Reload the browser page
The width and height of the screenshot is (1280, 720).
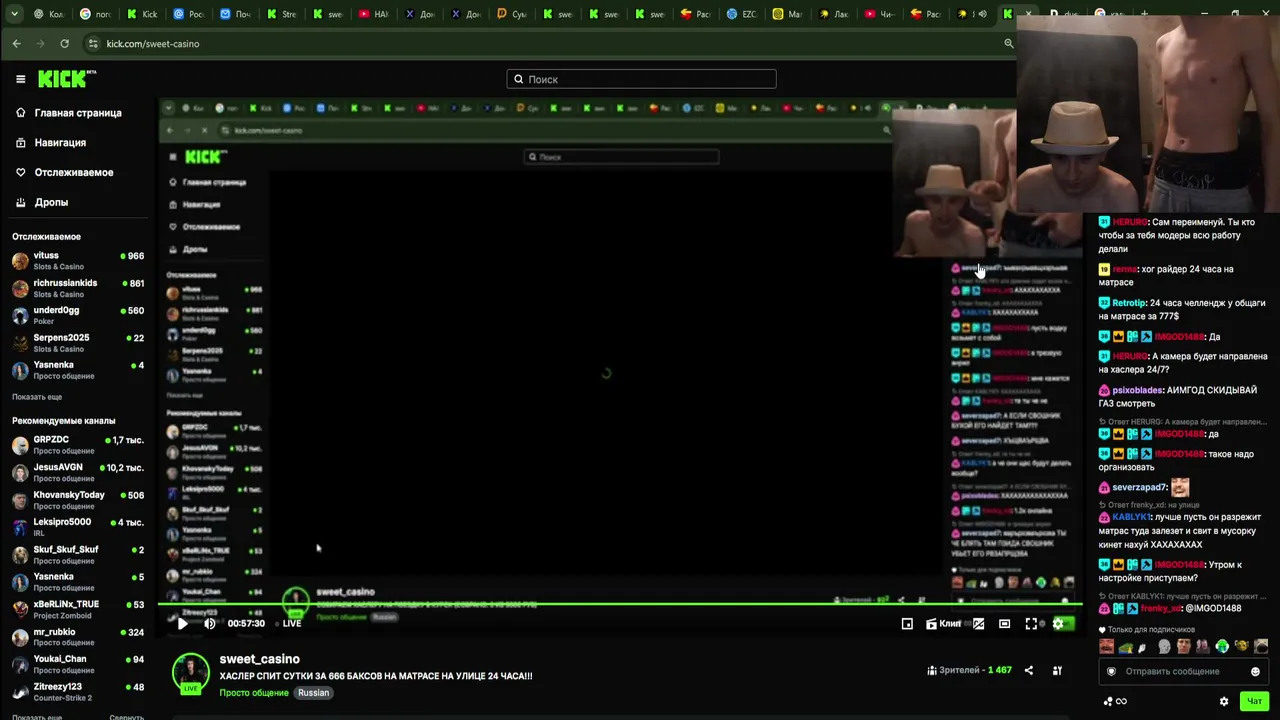(x=65, y=43)
